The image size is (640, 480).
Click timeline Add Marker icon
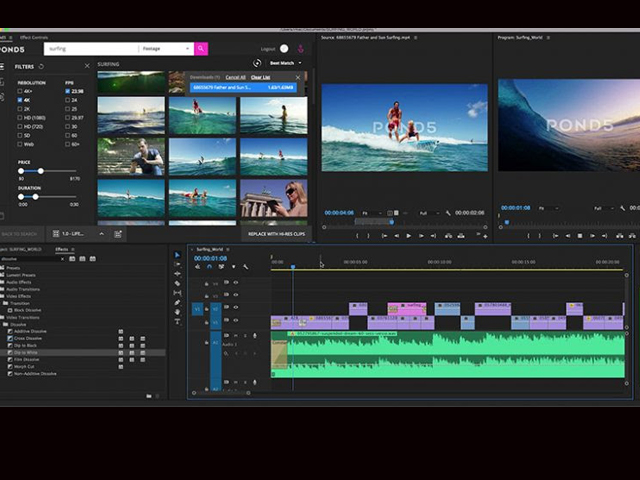pos(233,267)
